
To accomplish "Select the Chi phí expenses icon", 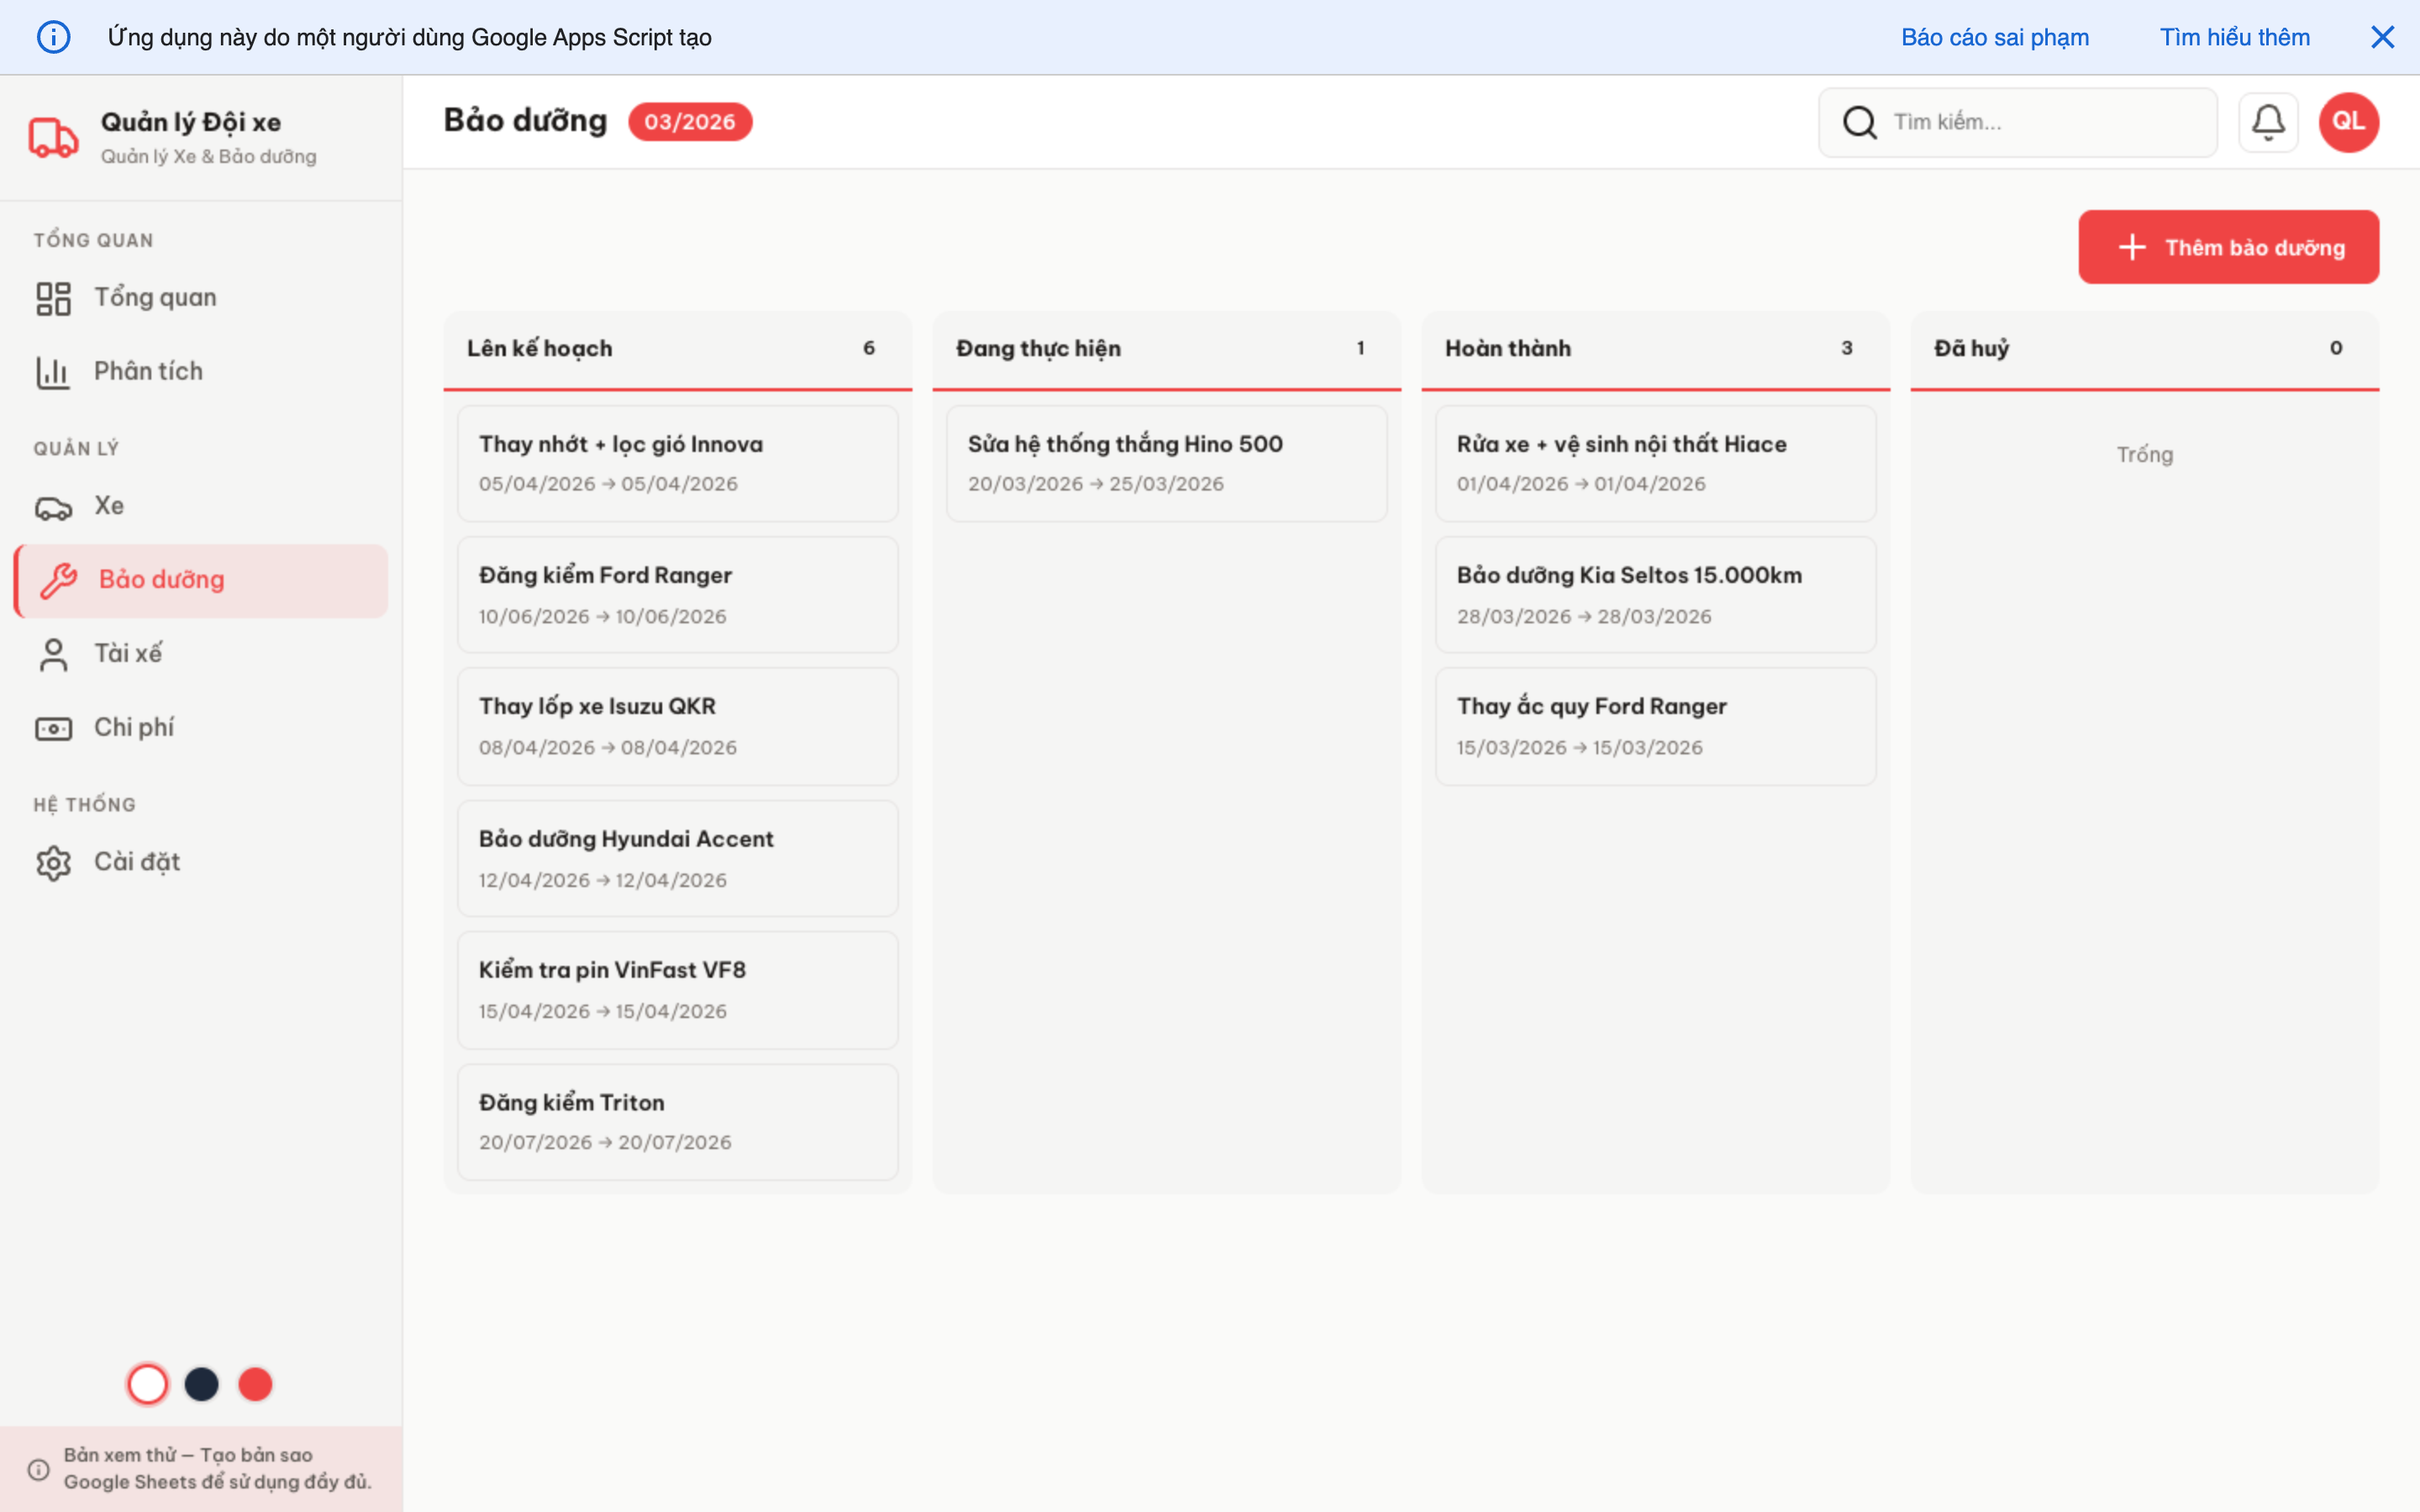I will pyautogui.click(x=53, y=727).
